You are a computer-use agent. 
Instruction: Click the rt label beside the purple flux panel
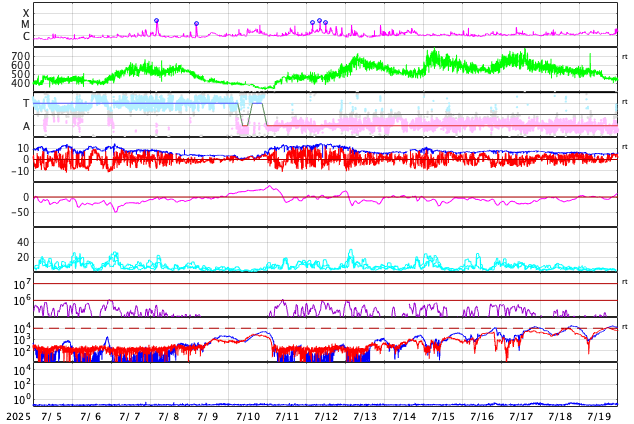[x=624, y=281]
